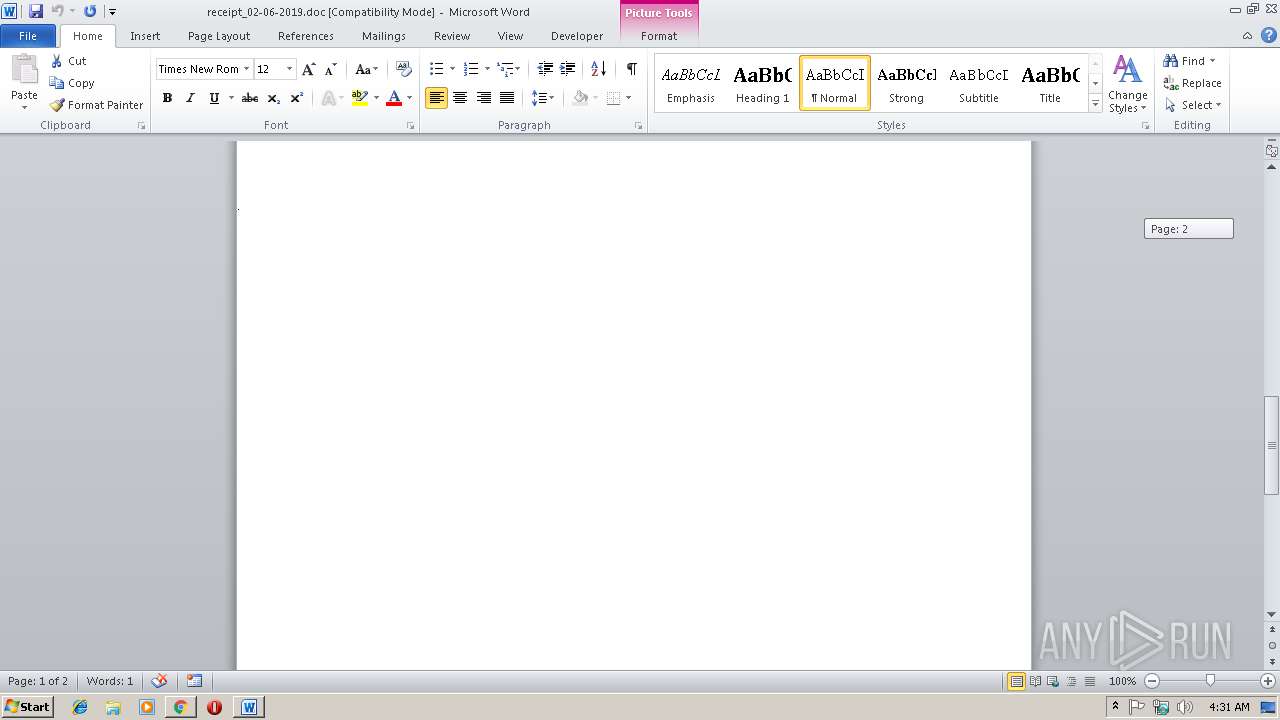The image size is (1280, 720).
Task: Open Change Case dropdown
Action: point(366,69)
